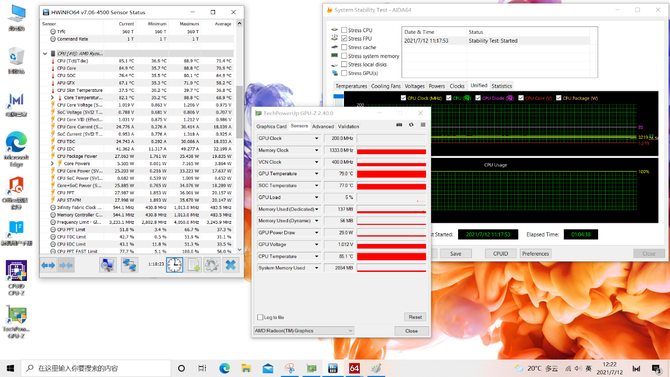The height and width of the screenshot is (377, 670).
Task: Select Stability Test Started log entry
Action: pos(497,41)
